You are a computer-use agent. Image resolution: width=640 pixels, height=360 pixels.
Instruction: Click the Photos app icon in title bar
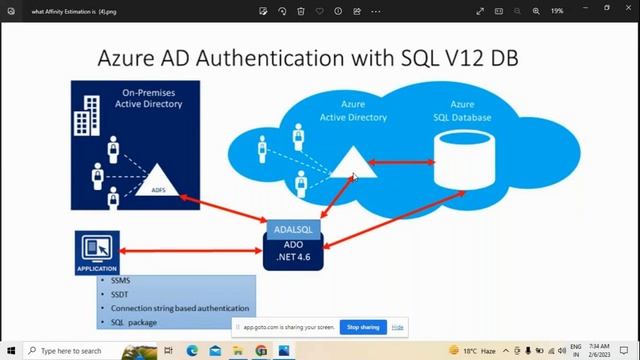pyautogui.click(x=11, y=11)
